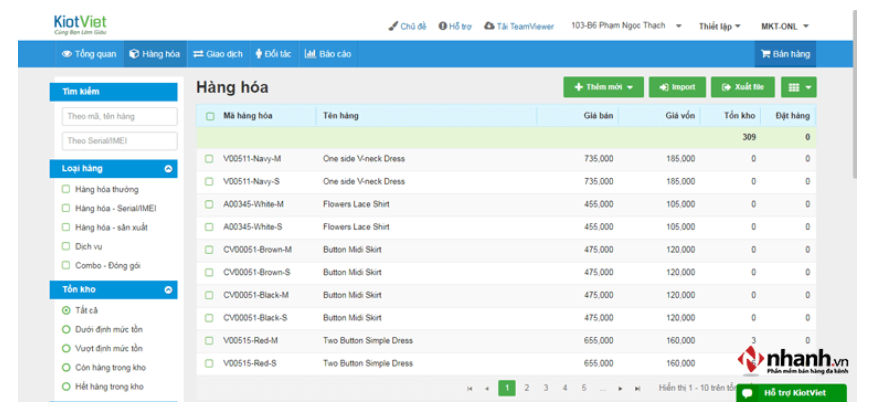Switch to the Báo cáo menu
Image resolution: width=881 pixels, height=410 pixels.
328,53
